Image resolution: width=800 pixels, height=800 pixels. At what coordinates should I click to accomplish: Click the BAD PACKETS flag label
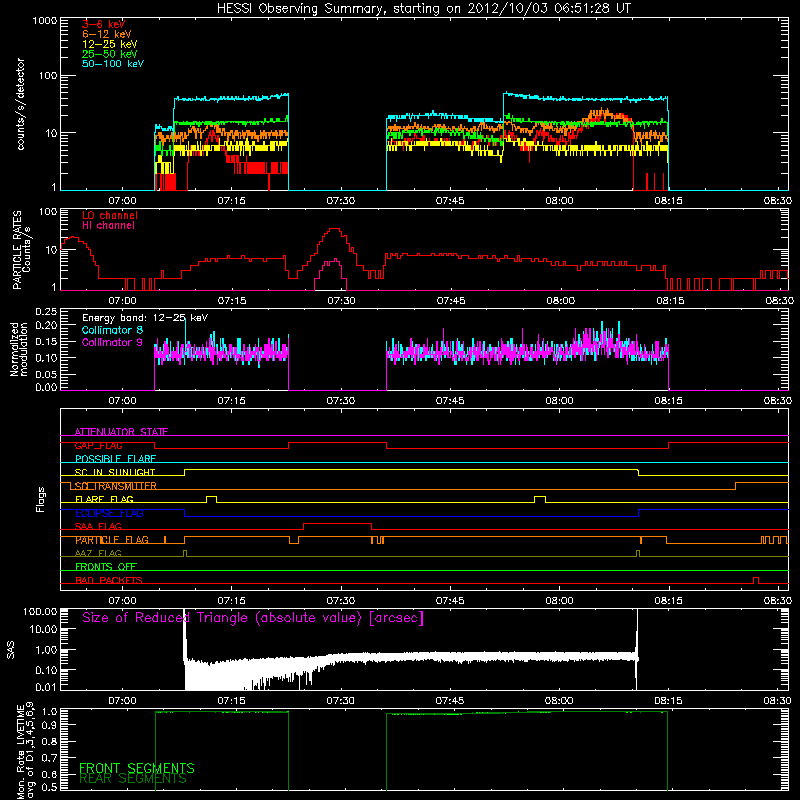[x=109, y=580]
